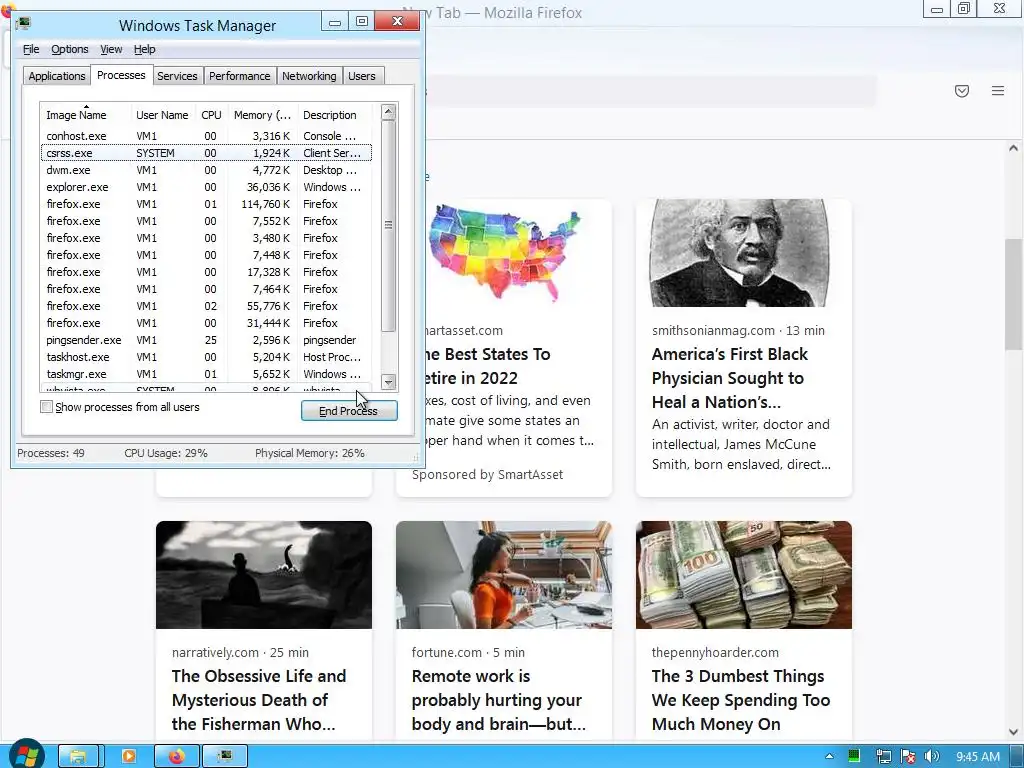This screenshot has height=768, width=1024.
Task: Click the James McCune Smith portrait thumbnail
Action: tap(744, 253)
